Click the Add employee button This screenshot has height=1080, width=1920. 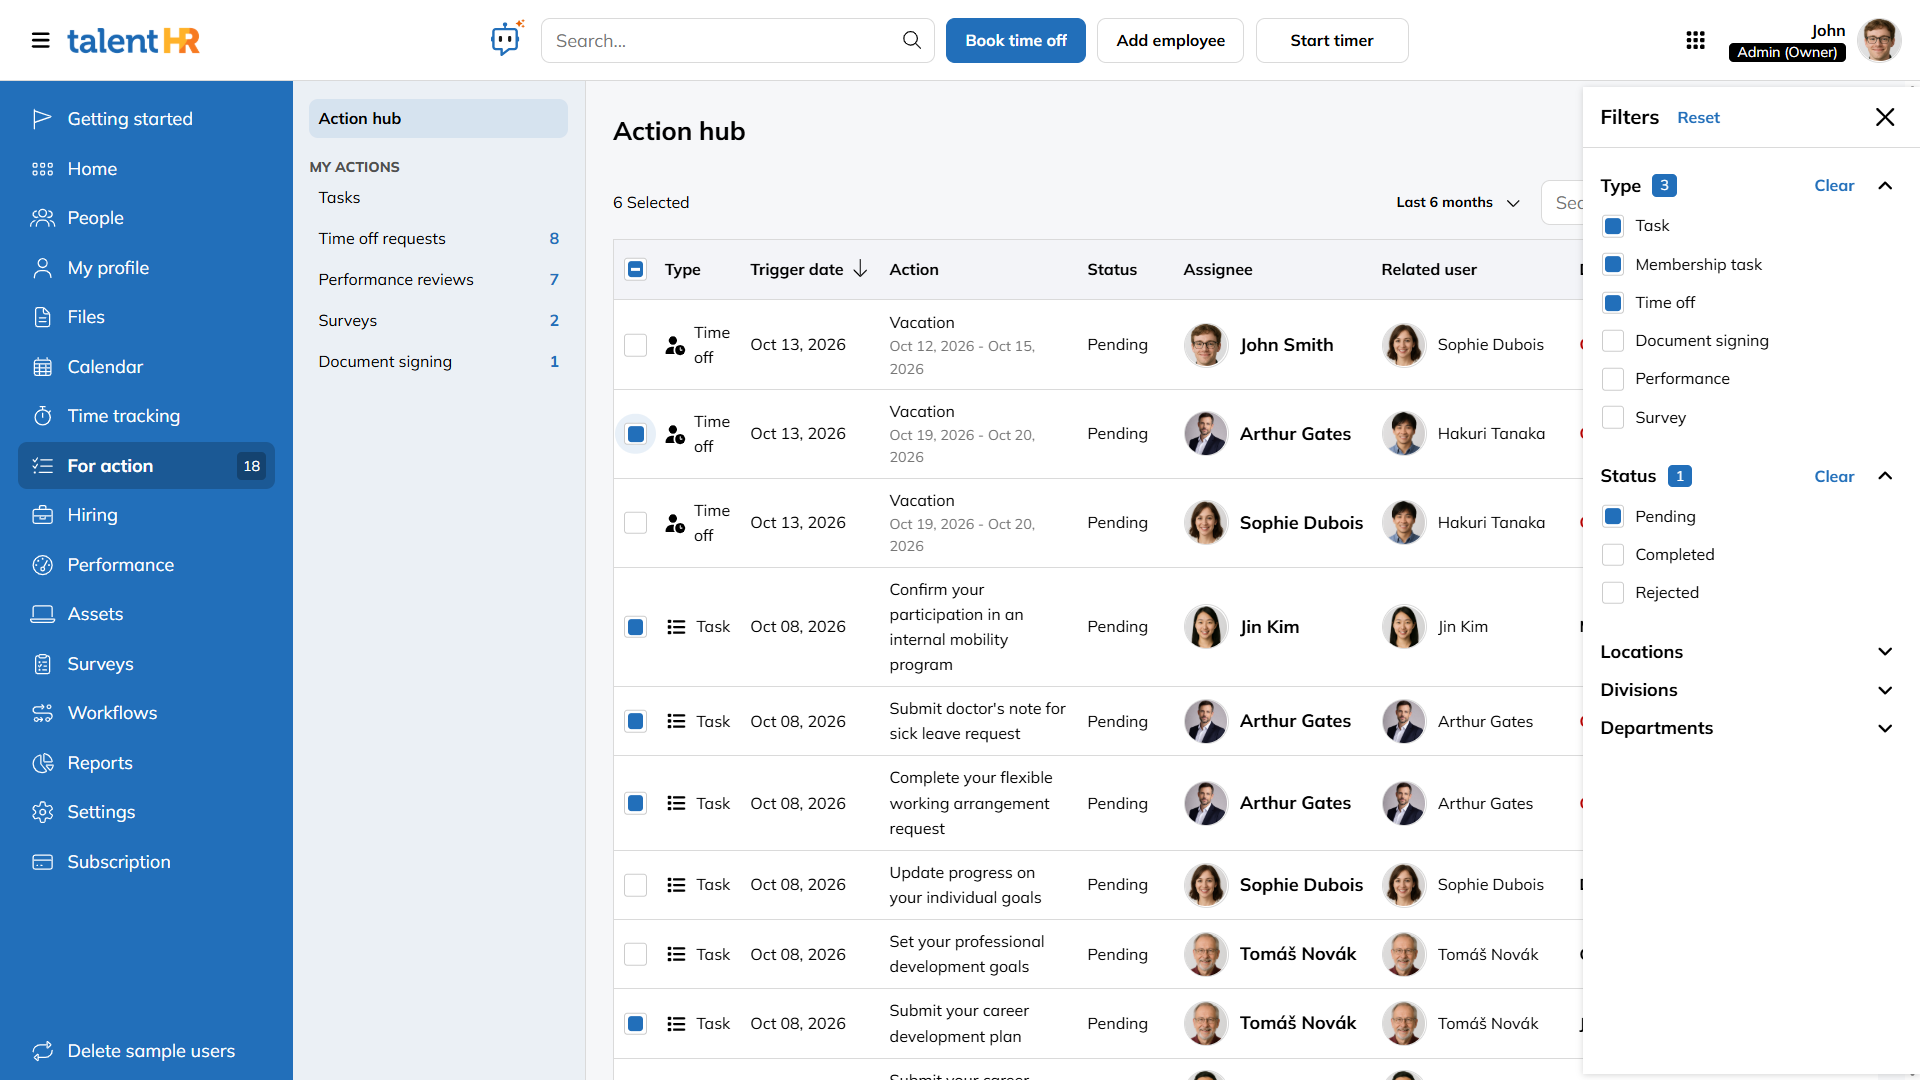[1170, 40]
